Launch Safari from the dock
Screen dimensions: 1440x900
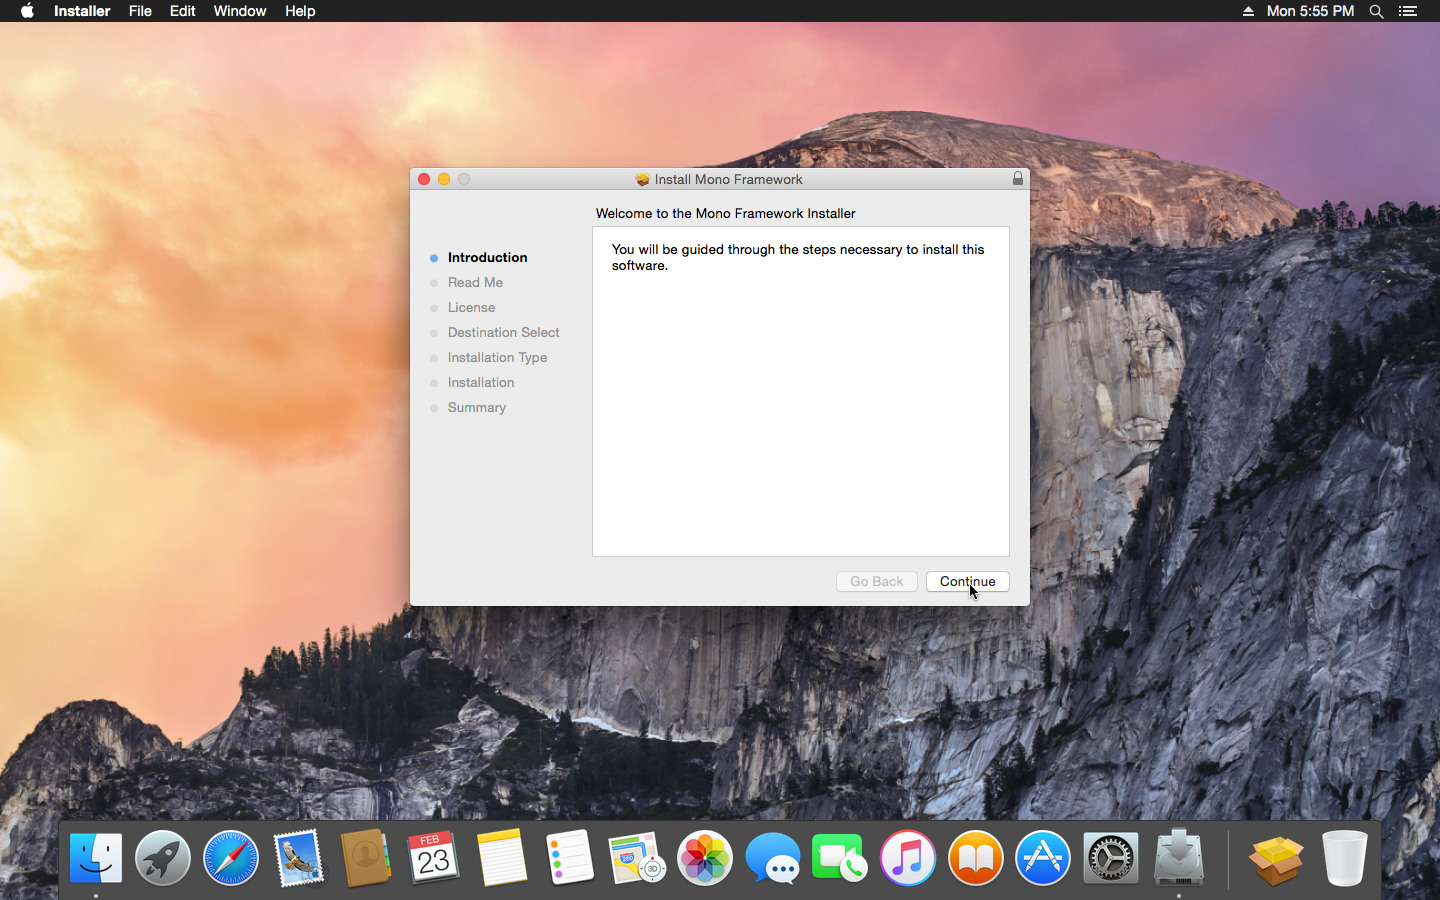point(231,858)
